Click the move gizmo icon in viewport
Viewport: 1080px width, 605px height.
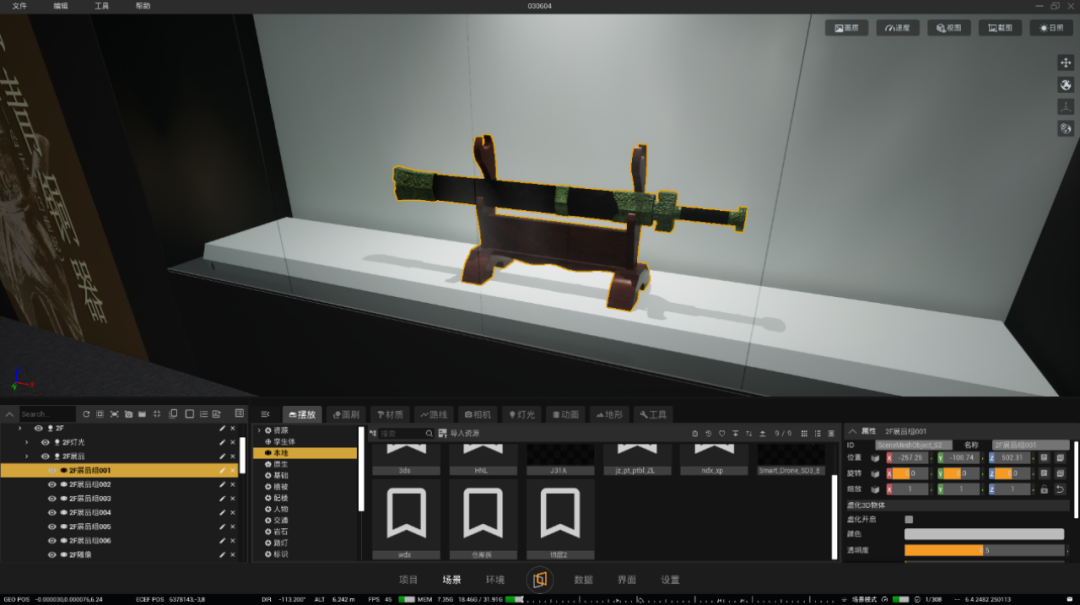(1066, 63)
